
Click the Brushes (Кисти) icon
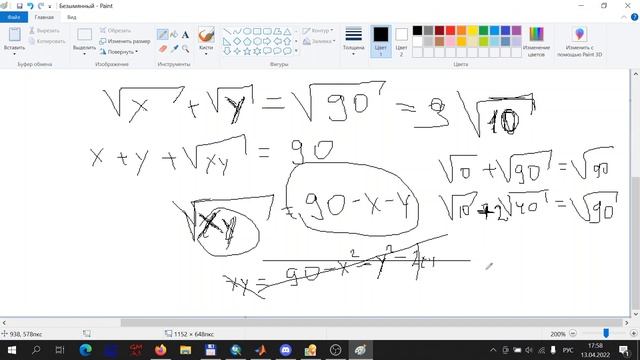(206, 35)
